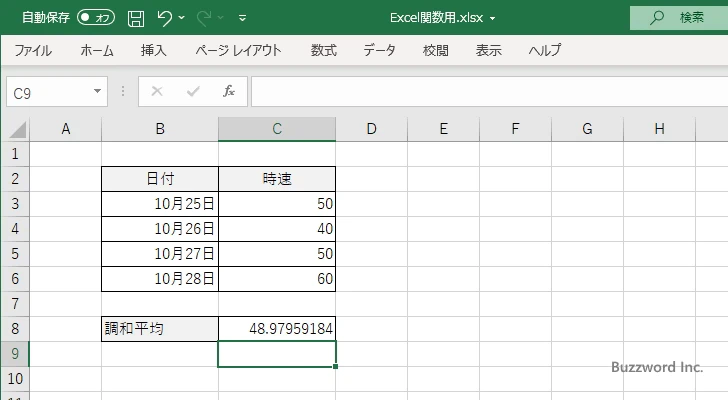
Task: Click the 10月26日 cell
Action: pyautogui.click(x=160, y=229)
